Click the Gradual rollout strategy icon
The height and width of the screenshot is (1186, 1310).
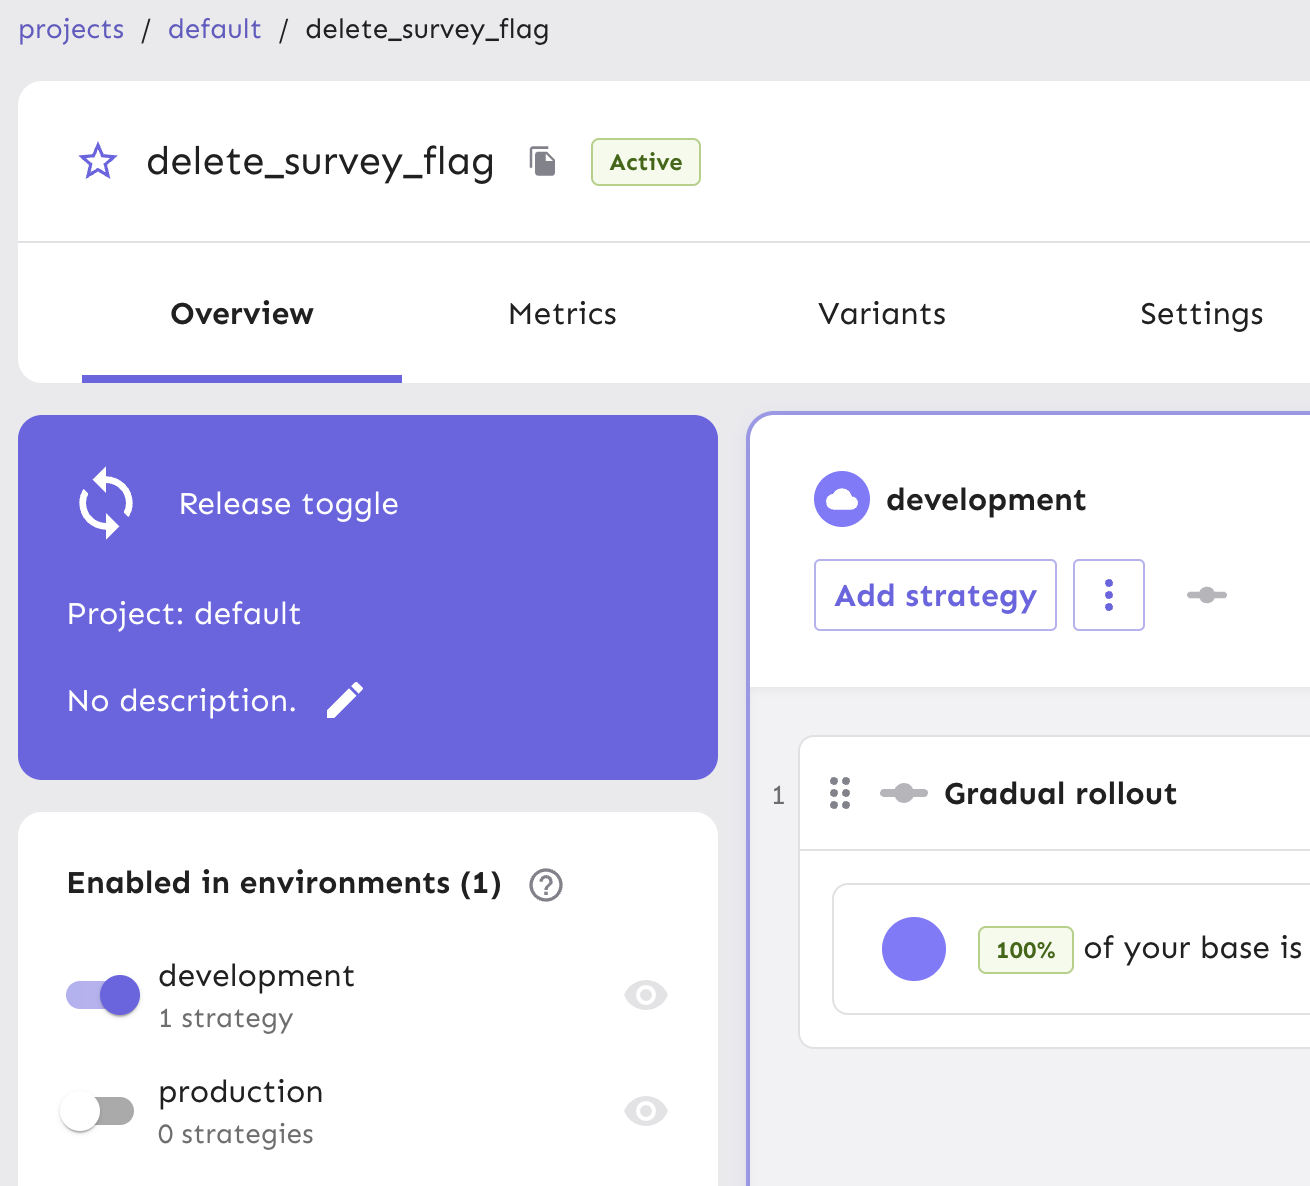tap(903, 793)
